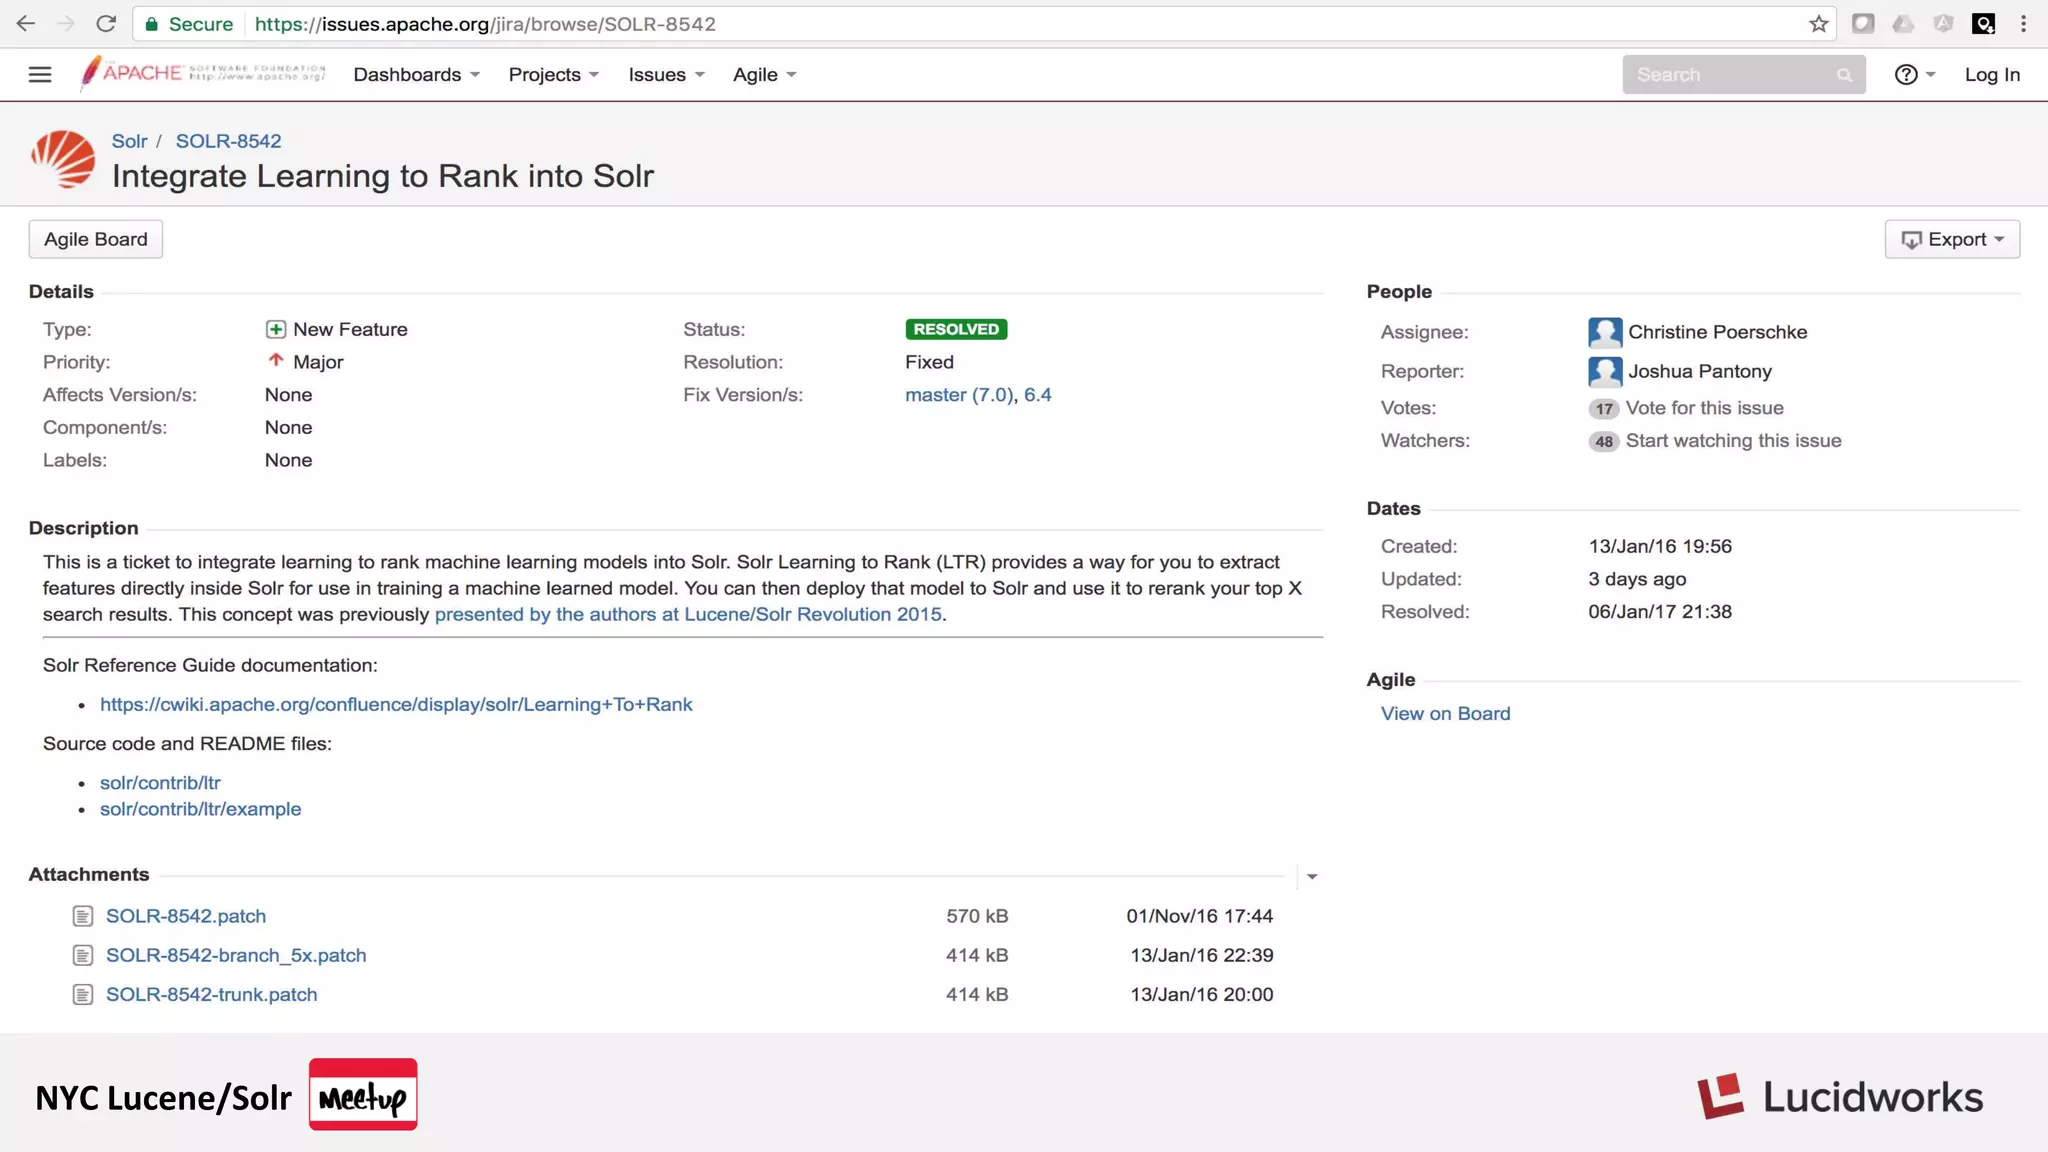Open the help question mark icon
The image size is (2048, 1152).
click(1906, 75)
